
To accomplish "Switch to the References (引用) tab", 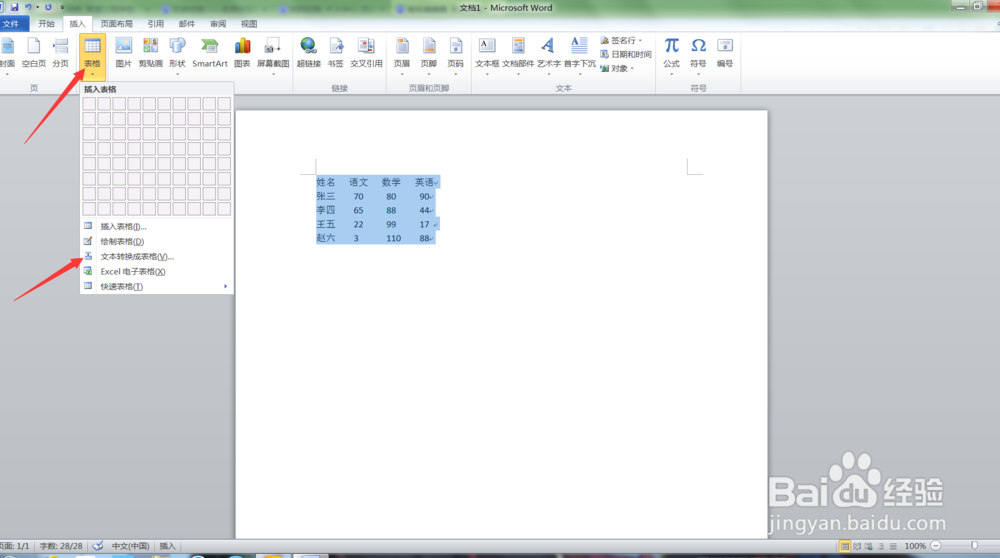I will (x=156, y=24).
